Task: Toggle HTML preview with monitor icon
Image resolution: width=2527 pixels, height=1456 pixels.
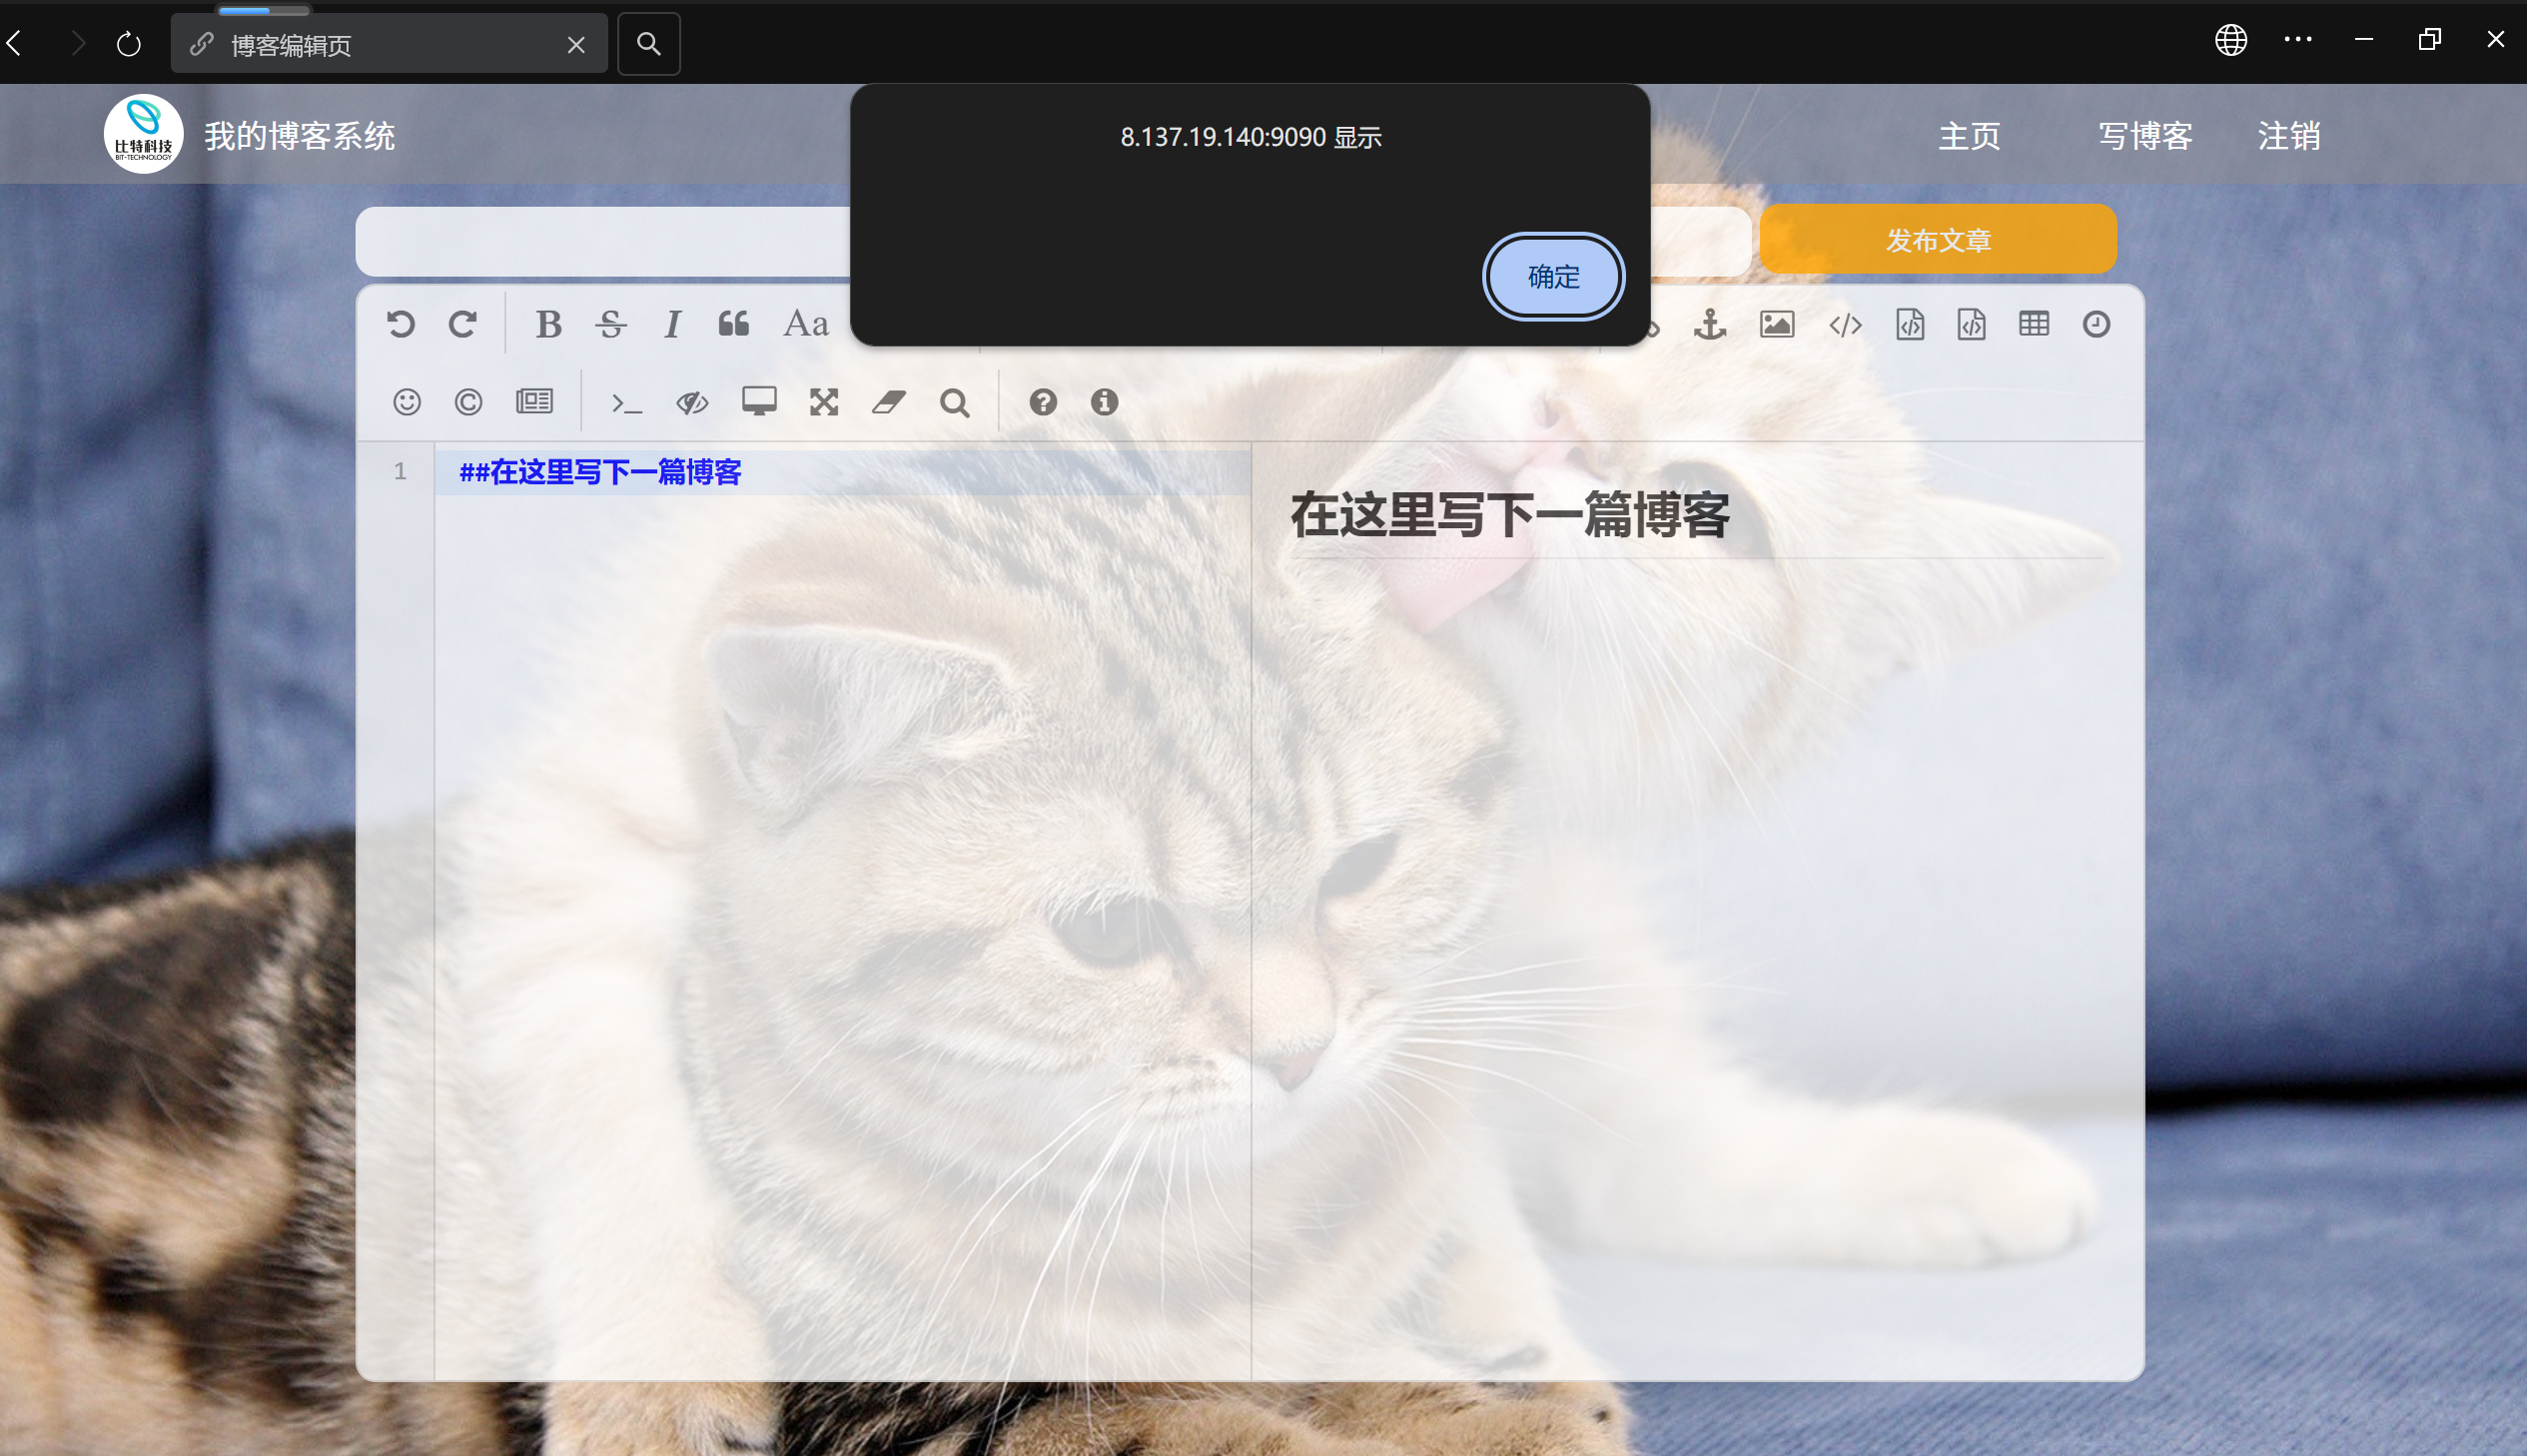Action: (759, 402)
